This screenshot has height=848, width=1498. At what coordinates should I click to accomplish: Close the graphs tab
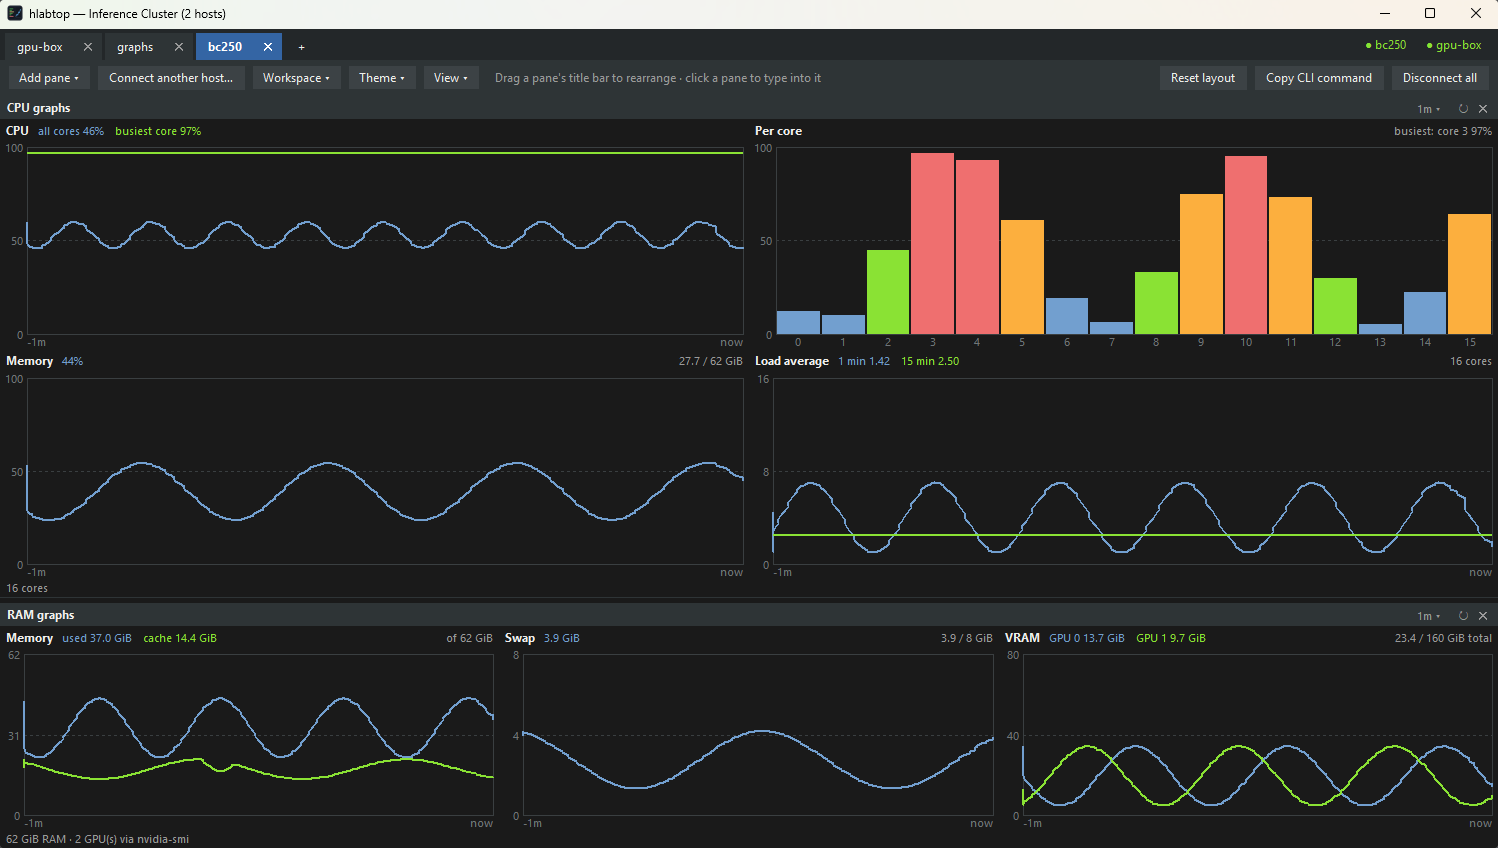coord(179,47)
